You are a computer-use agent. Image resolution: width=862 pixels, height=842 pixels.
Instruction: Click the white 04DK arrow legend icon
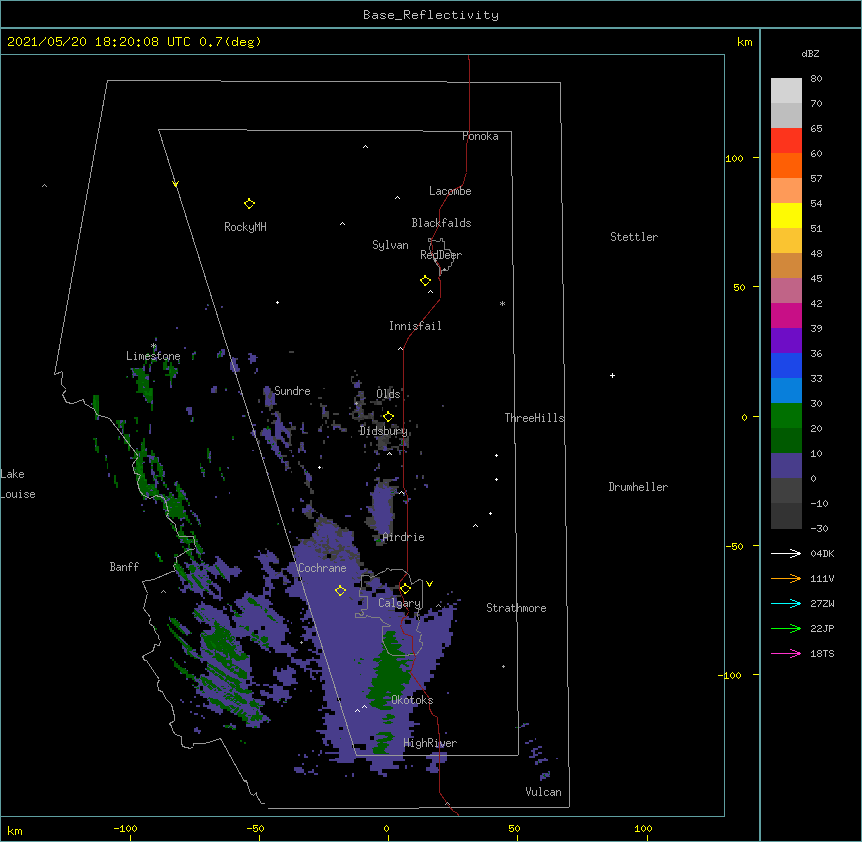(786, 553)
